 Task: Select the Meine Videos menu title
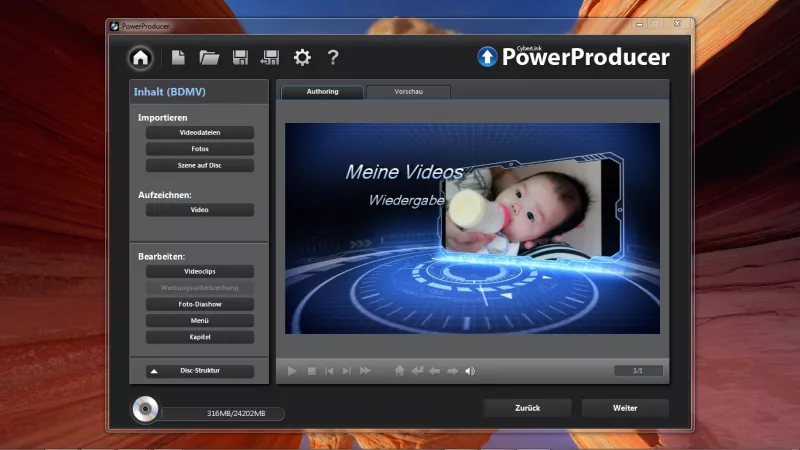(x=404, y=172)
